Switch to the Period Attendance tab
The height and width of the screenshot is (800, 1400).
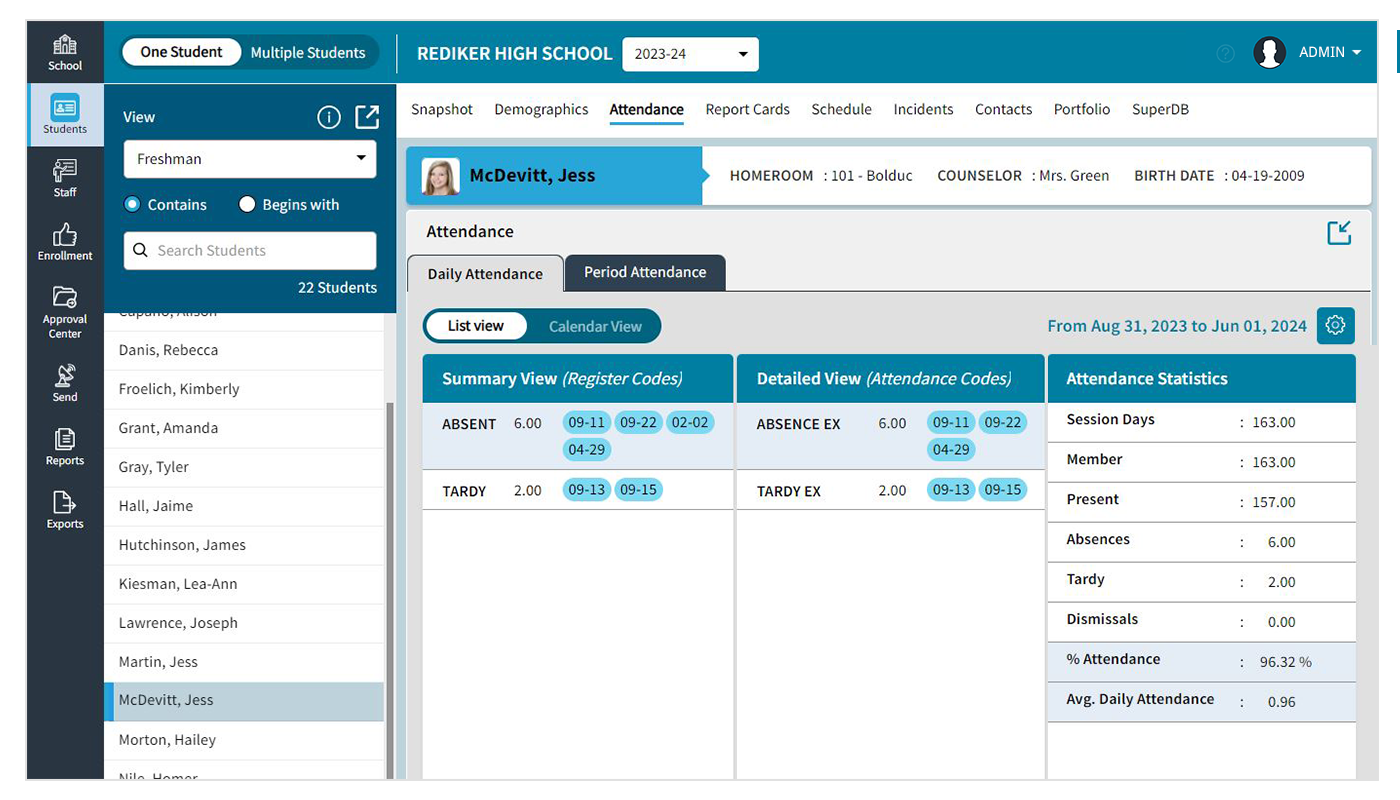pos(645,272)
